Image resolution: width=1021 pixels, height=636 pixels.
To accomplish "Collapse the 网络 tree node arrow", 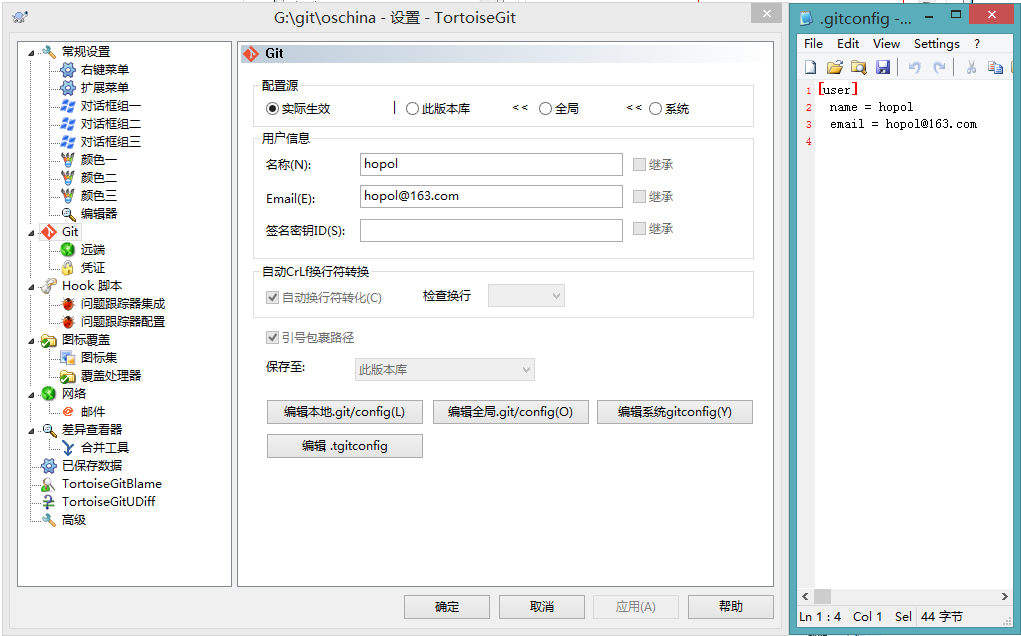I will click(x=31, y=394).
